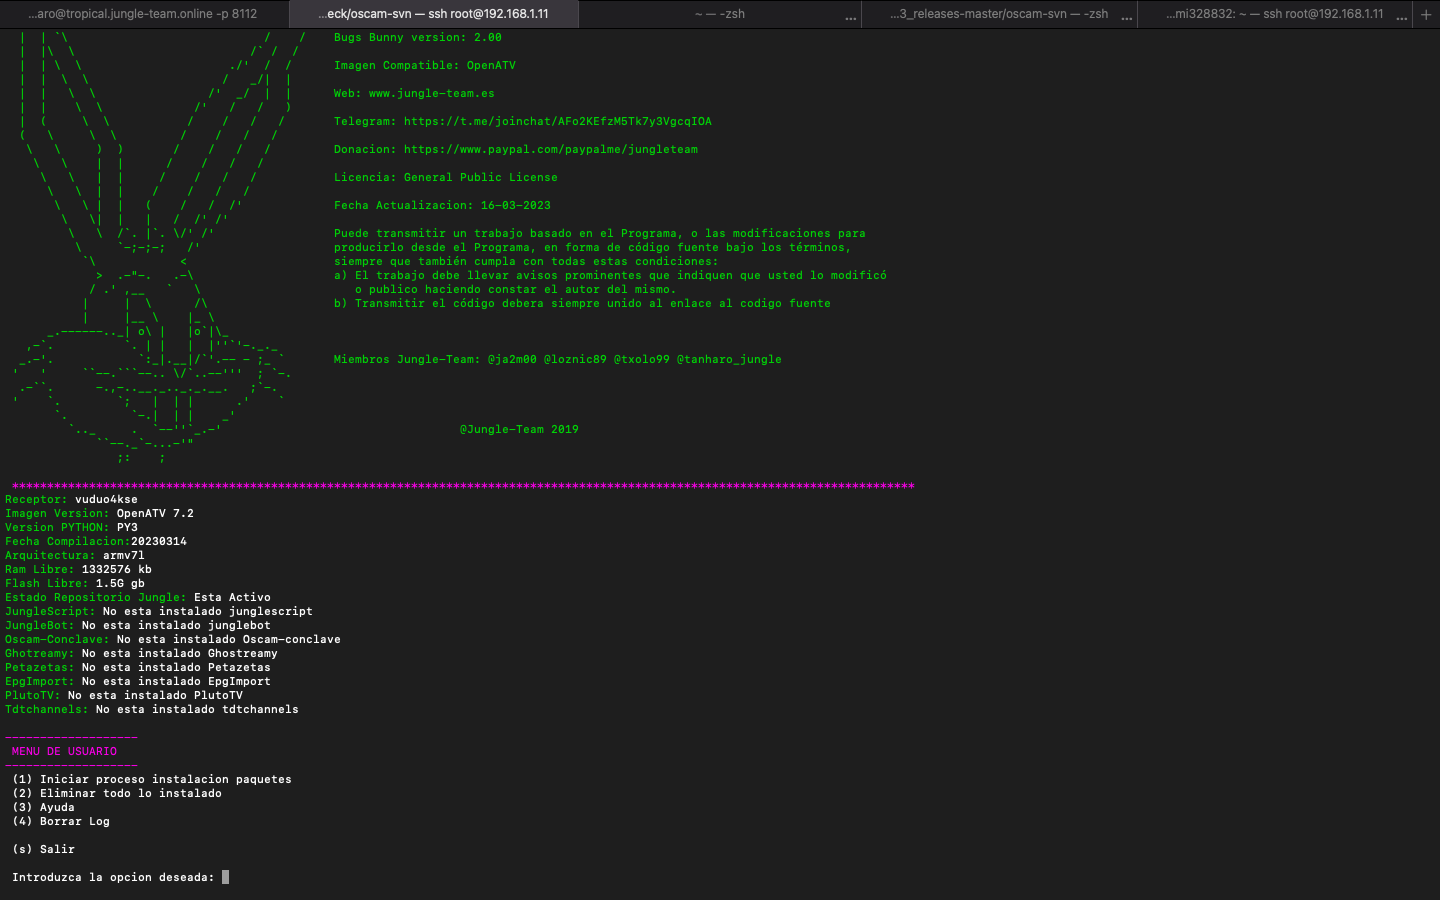Image resolution: width=1440 pixels, height=900 pixels.
Task: Select the oscam-svn ssh root@192.168.1.11 tab
Action: pyautogui.click(x=433, y=14)
